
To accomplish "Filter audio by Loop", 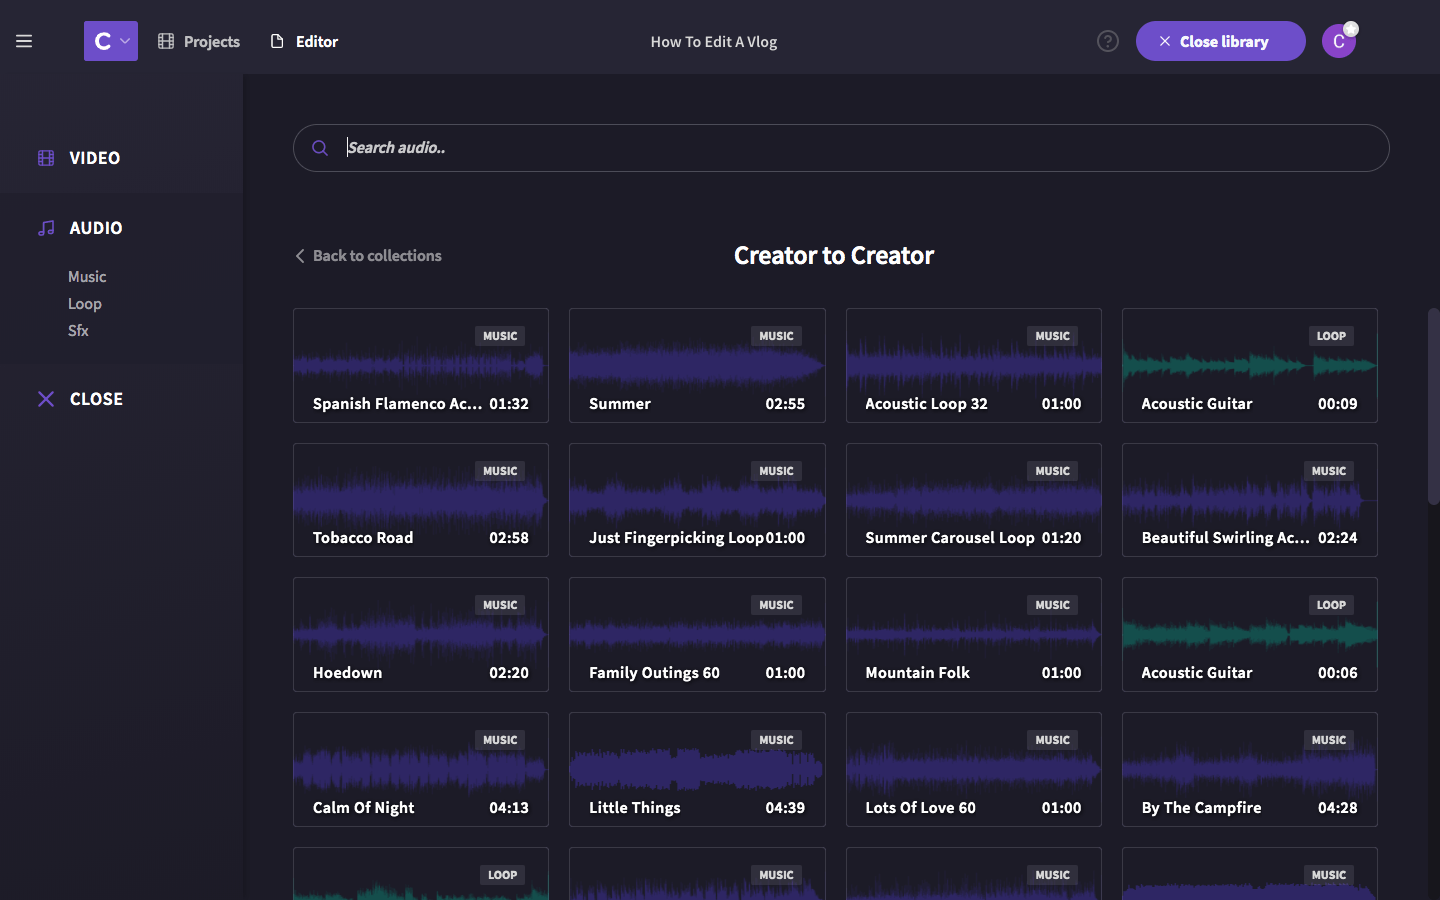I will pos(85,303).
